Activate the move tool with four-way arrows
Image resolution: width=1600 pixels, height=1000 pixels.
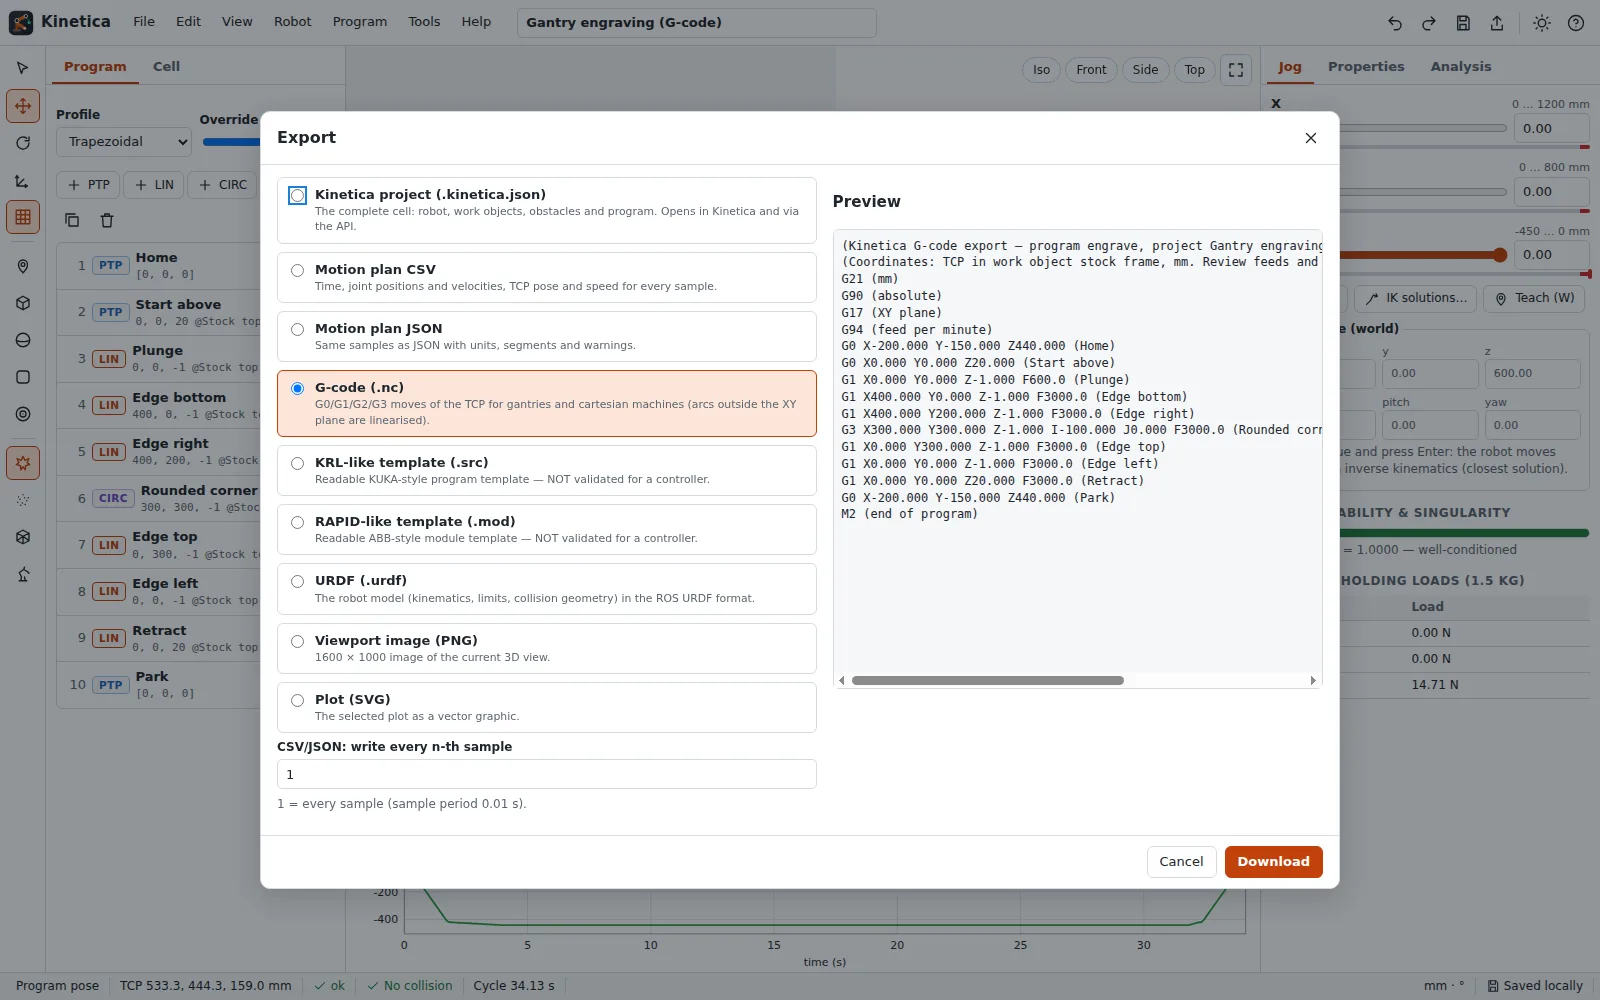click(x=23, y=106)
